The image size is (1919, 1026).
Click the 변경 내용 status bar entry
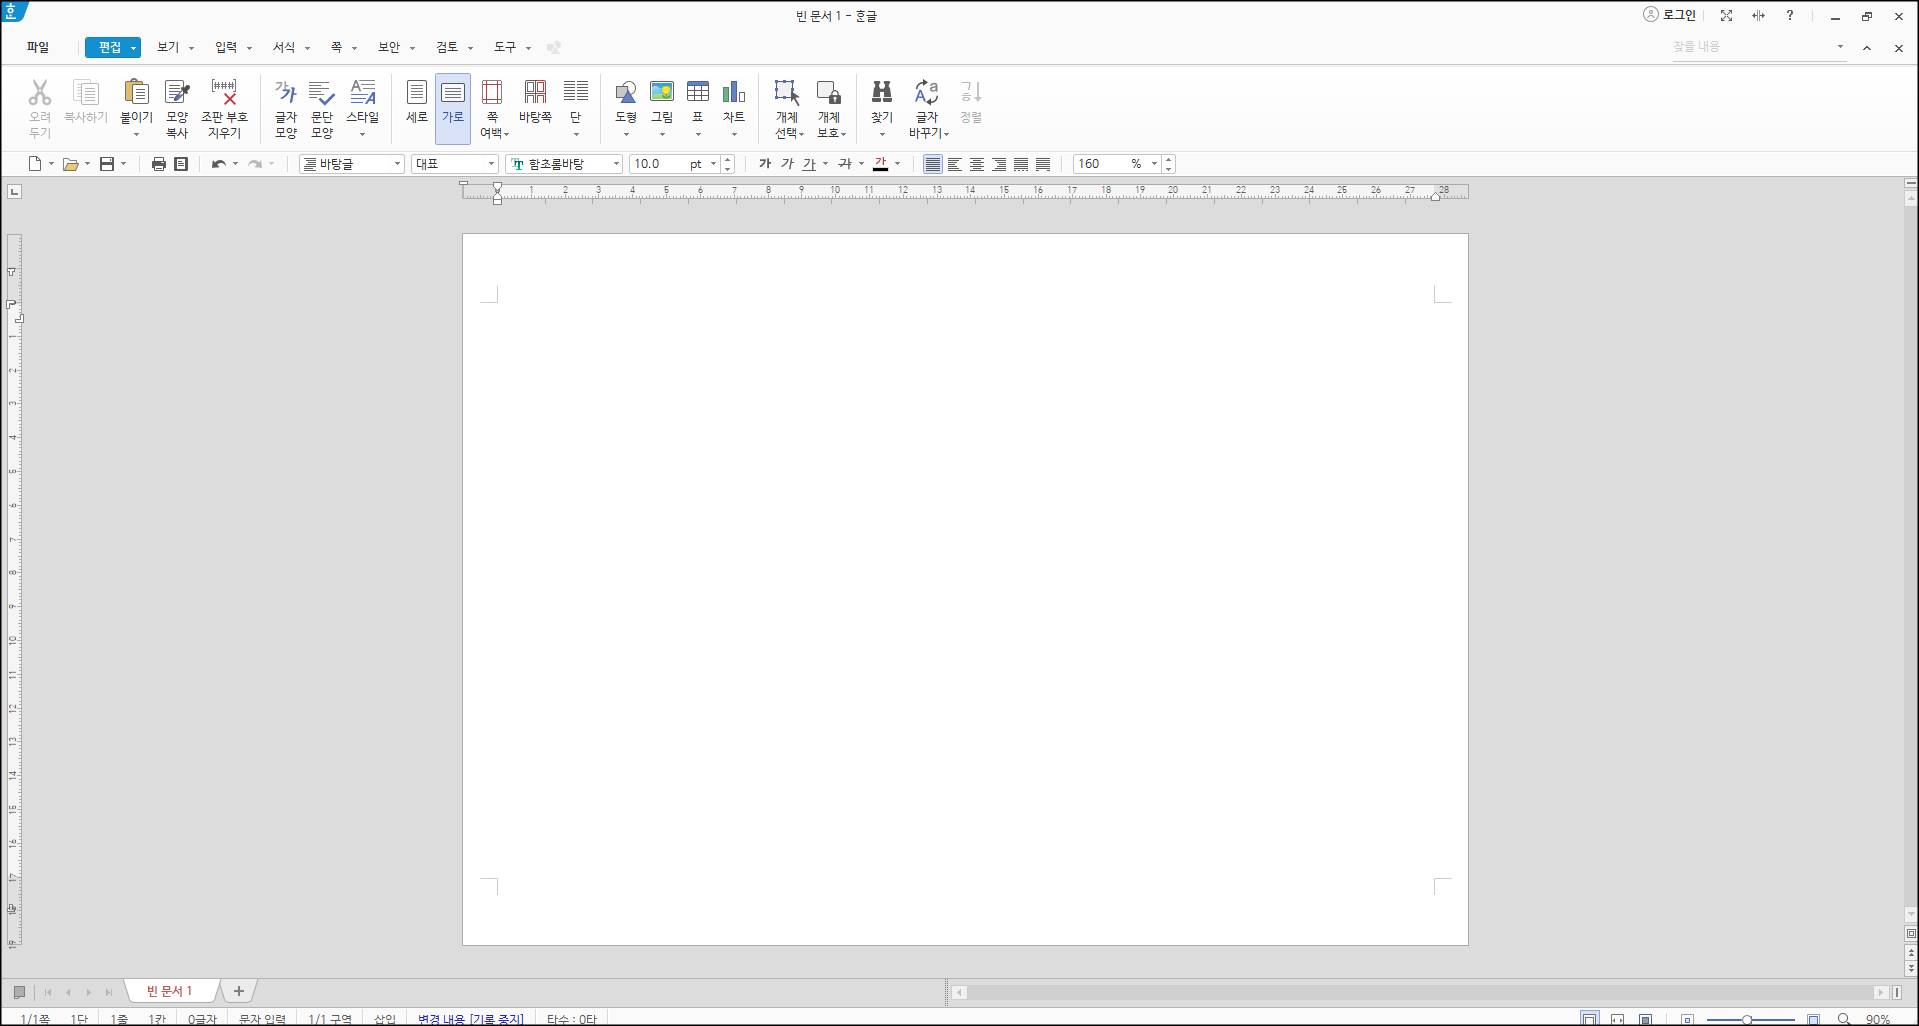(471, 1019)
